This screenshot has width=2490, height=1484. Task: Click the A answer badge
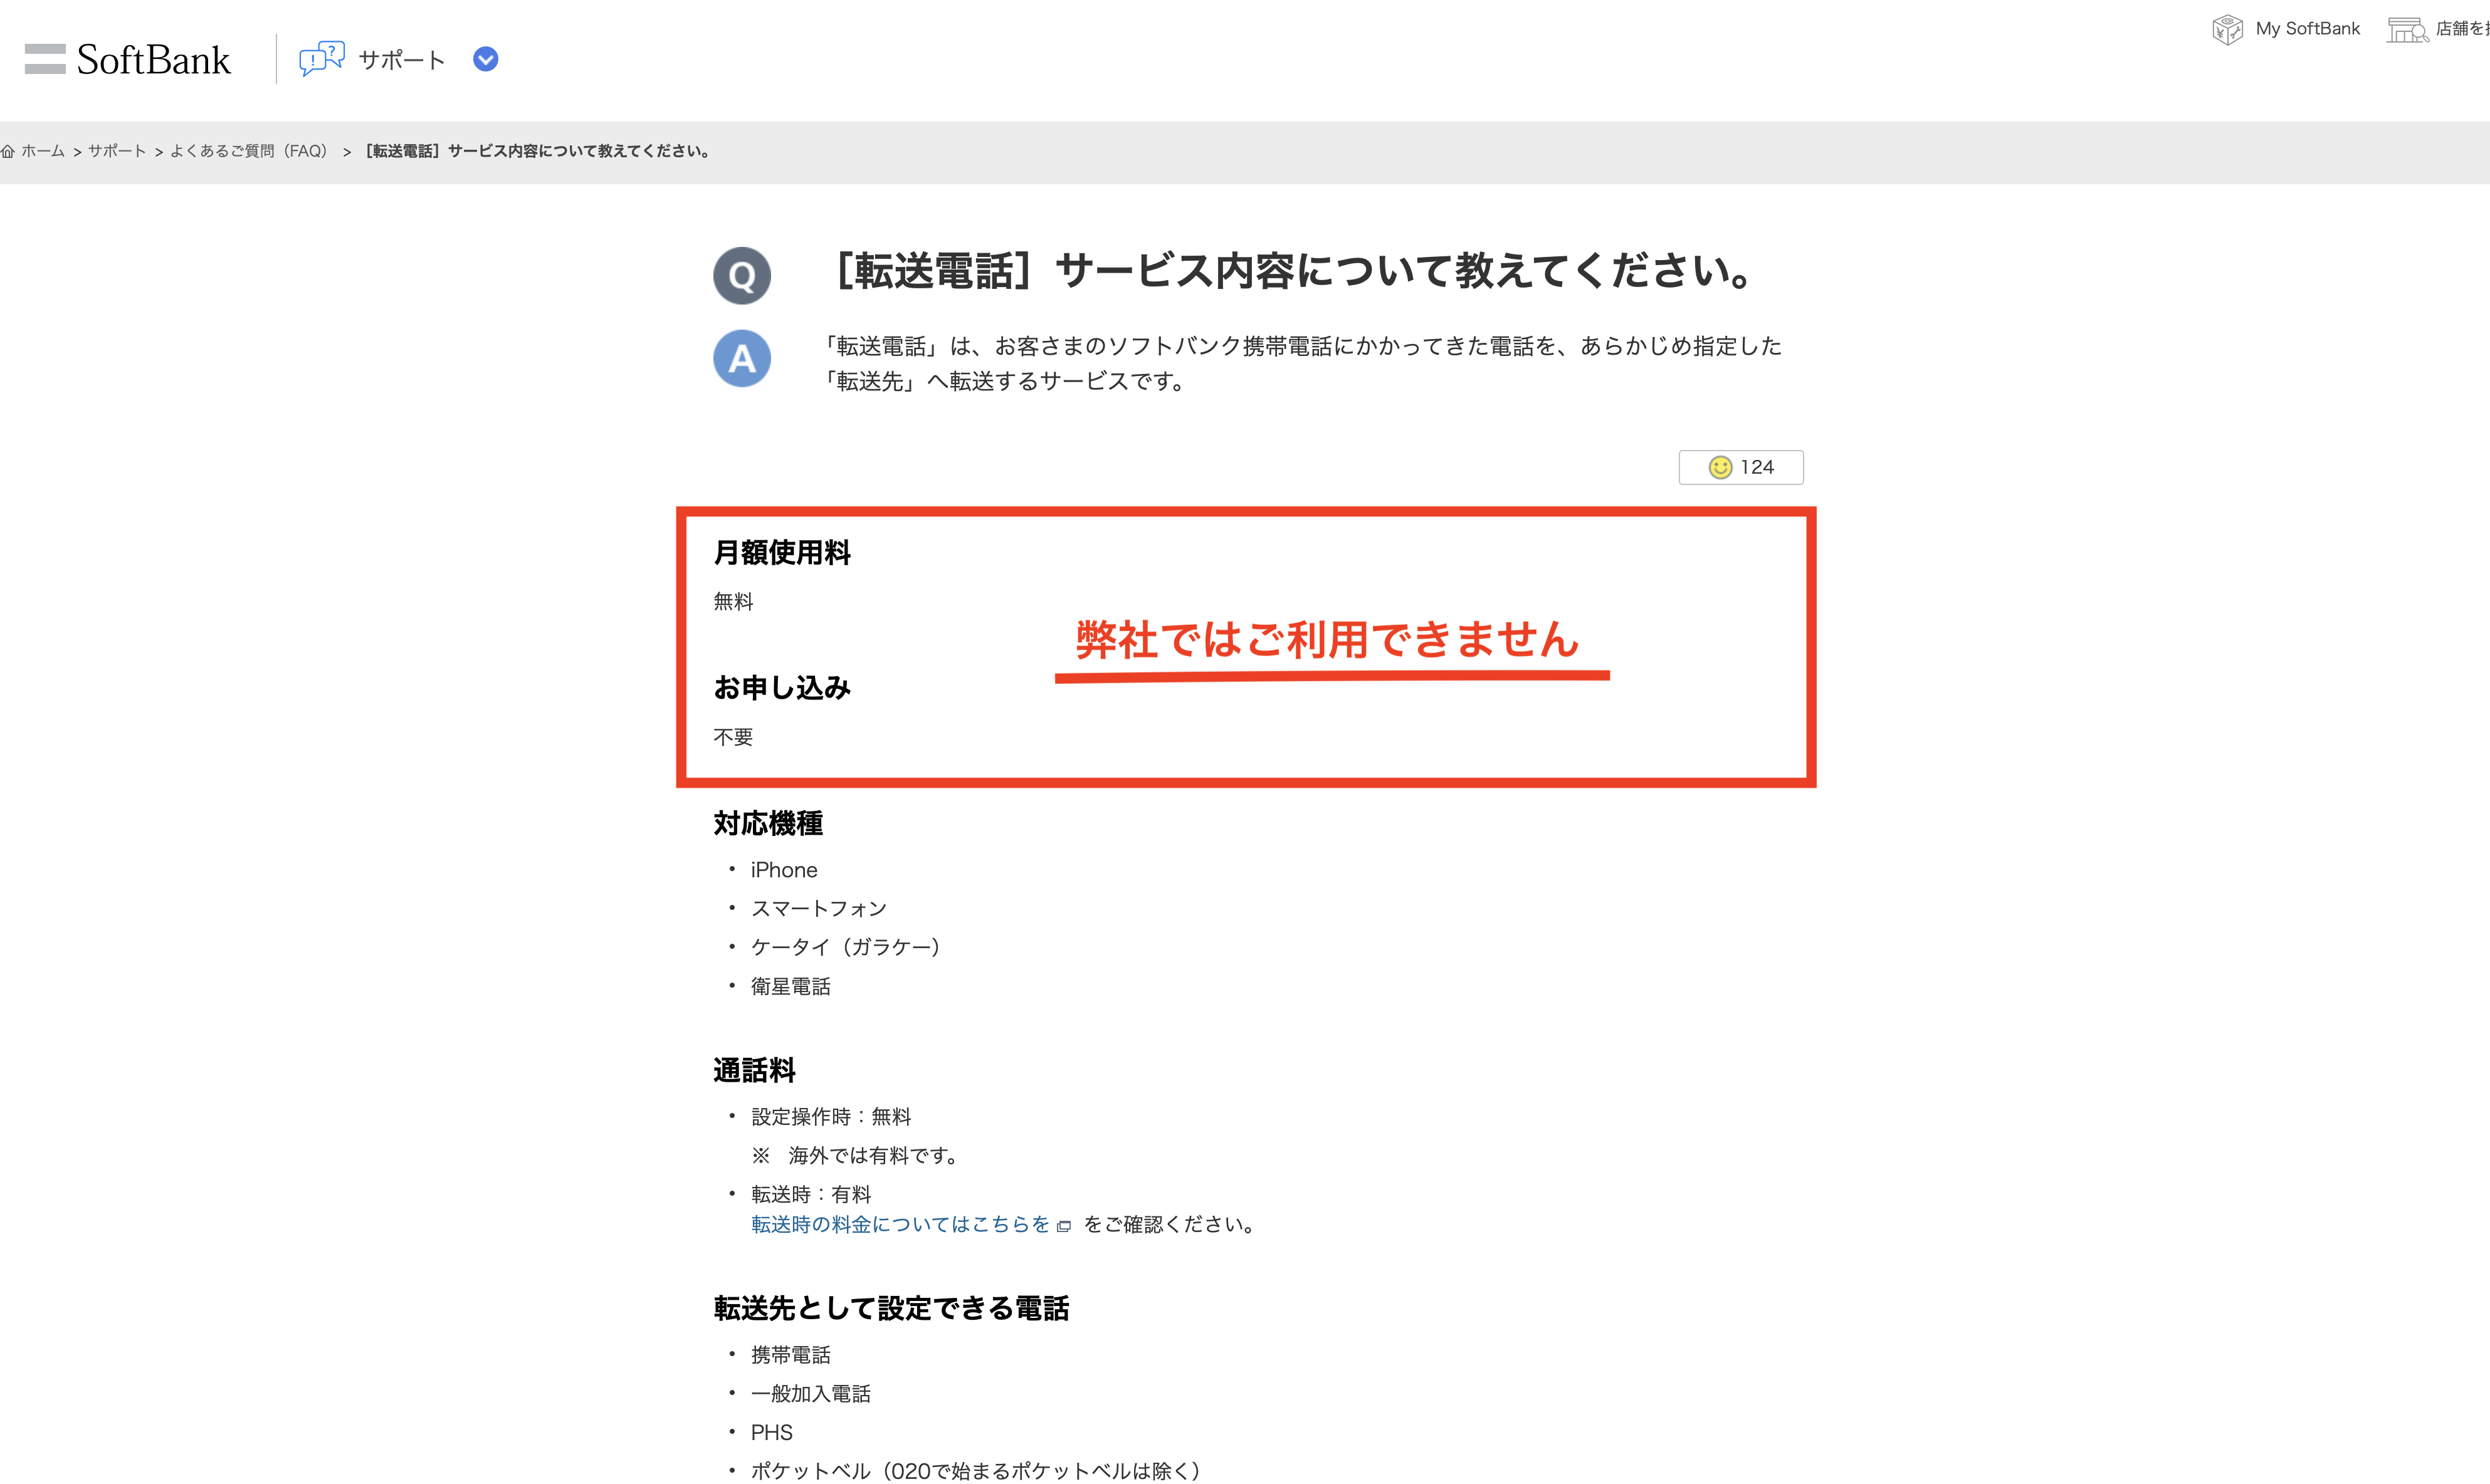(742, 358)
